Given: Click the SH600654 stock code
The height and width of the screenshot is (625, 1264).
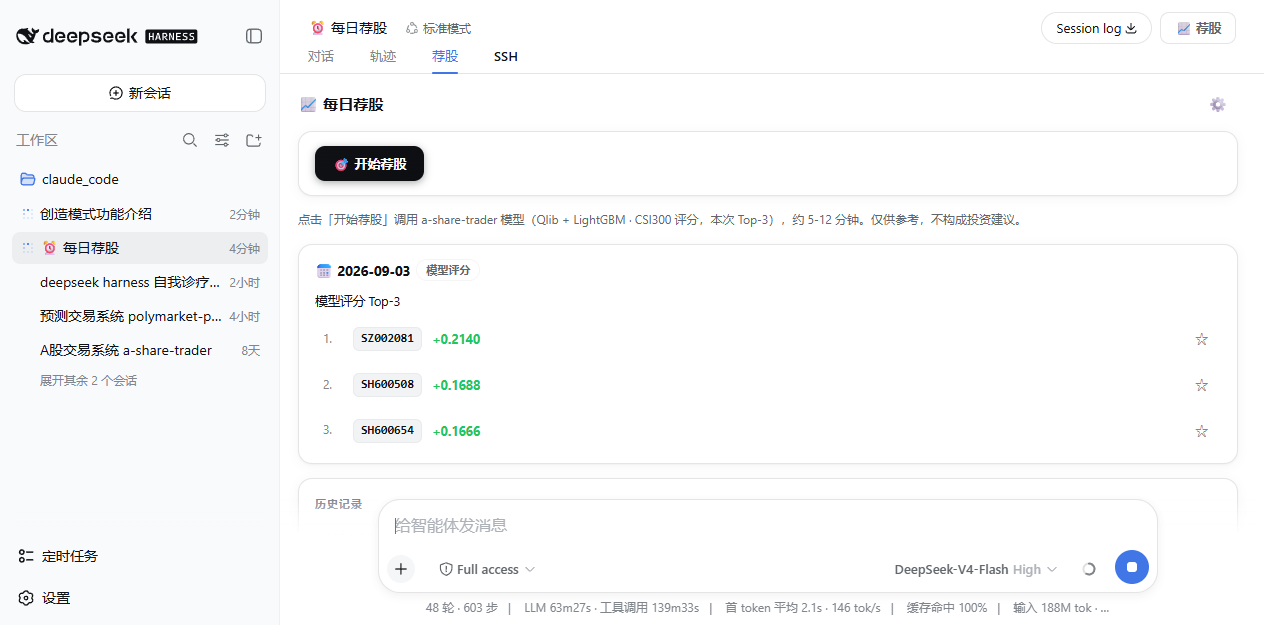Looking at the screenshot, I should point(387,431).
